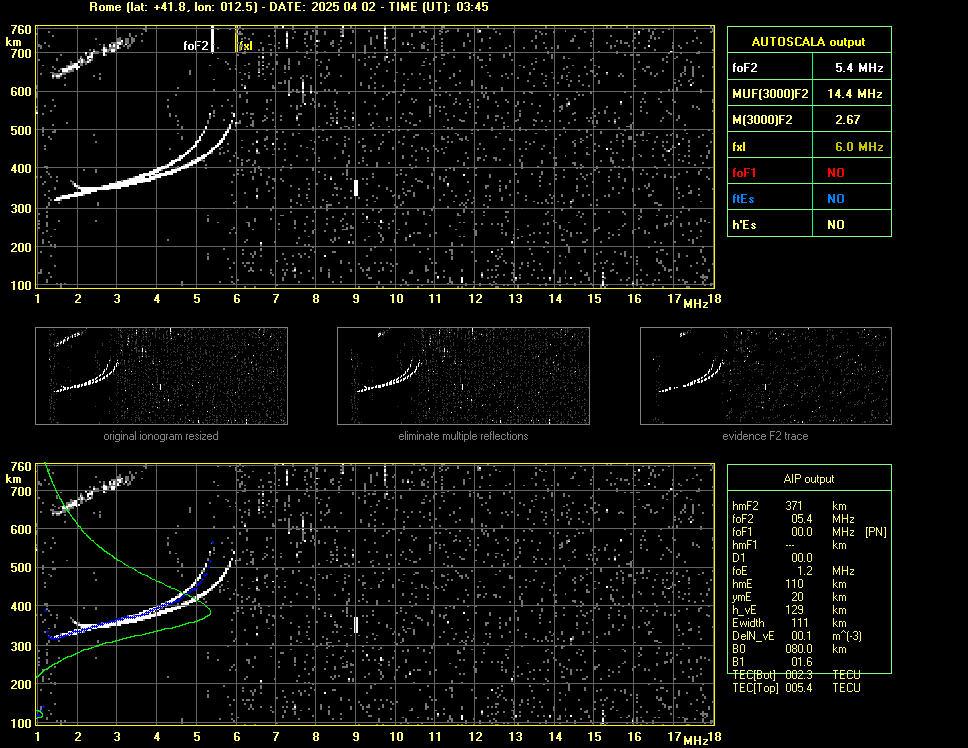Click the blue ftEs label
The width and height of the screenshot is (968, 748).
(x=743, y=199)
